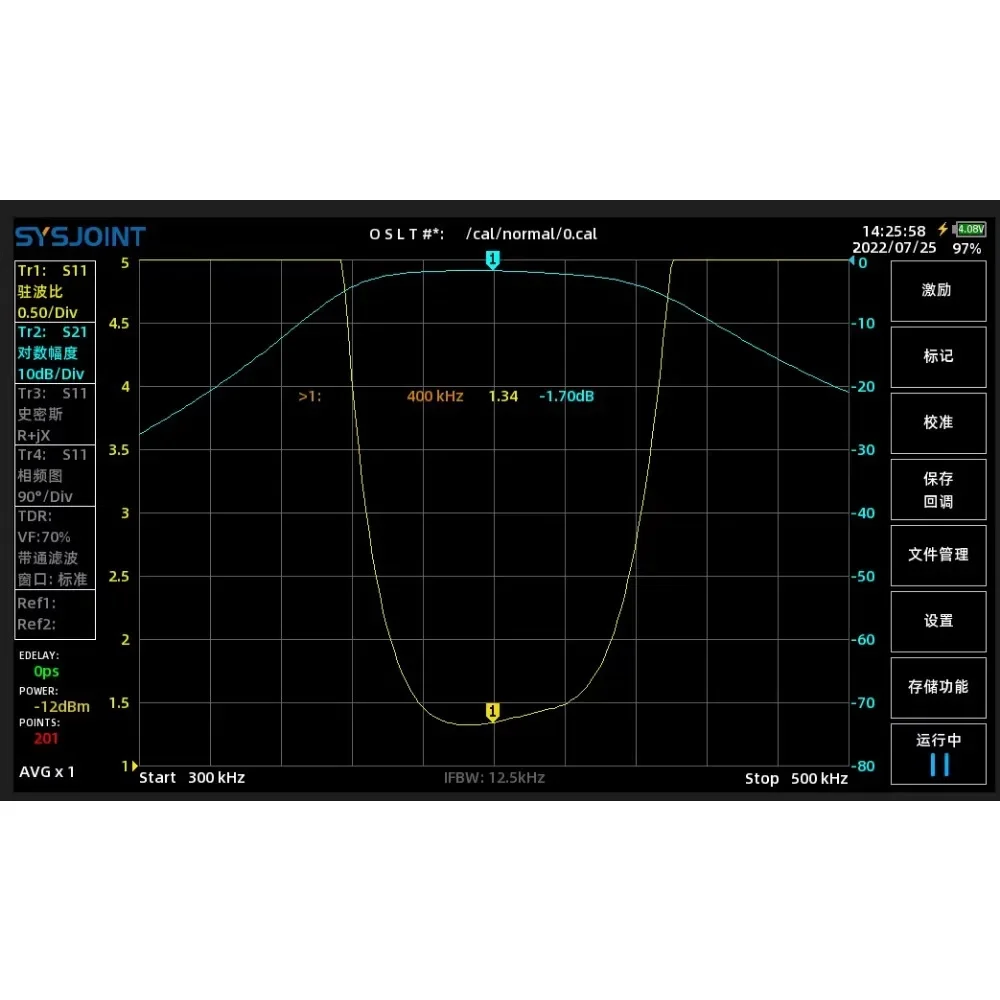Open the 保存回调 save/recall menu
This screenshot has width=1000, height=1000.
coord(938,489)
